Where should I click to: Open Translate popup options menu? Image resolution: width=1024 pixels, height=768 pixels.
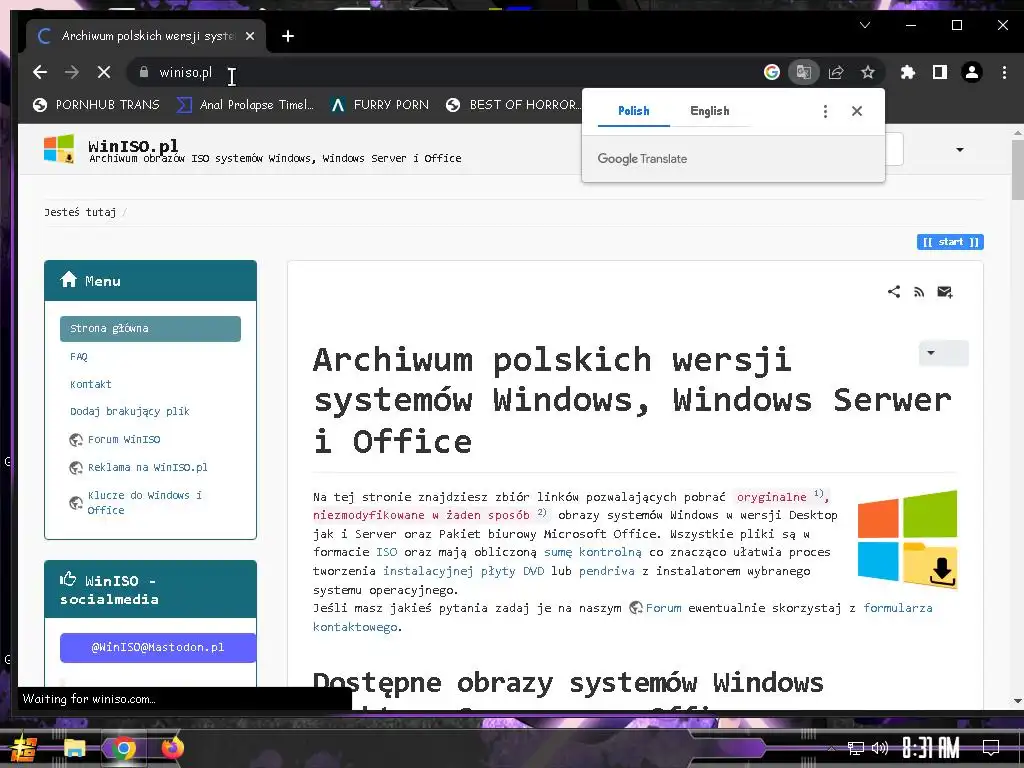click(825, 111)
